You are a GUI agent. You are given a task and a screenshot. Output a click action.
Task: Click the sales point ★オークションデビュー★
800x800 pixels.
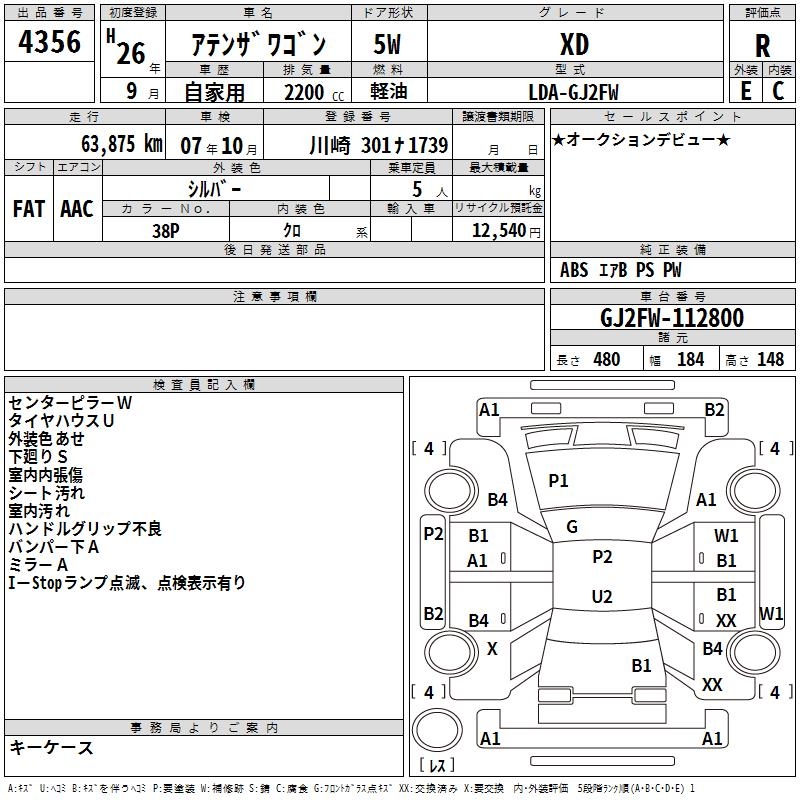point(641,139)
